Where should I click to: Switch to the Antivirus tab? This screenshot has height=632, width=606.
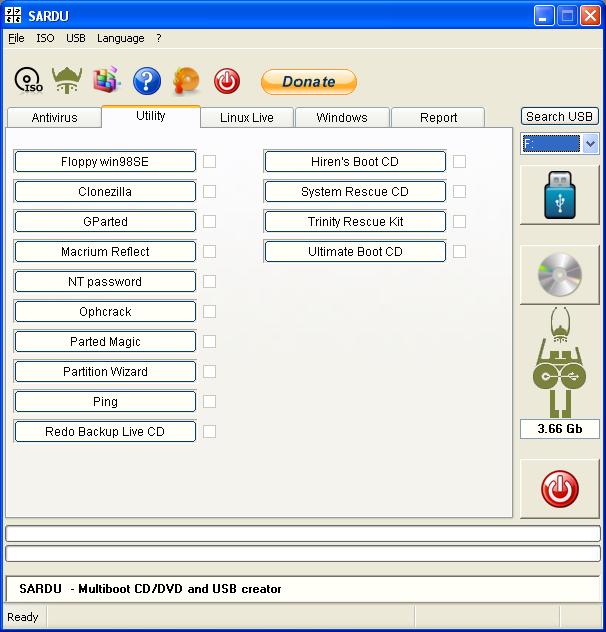[54, 118]
